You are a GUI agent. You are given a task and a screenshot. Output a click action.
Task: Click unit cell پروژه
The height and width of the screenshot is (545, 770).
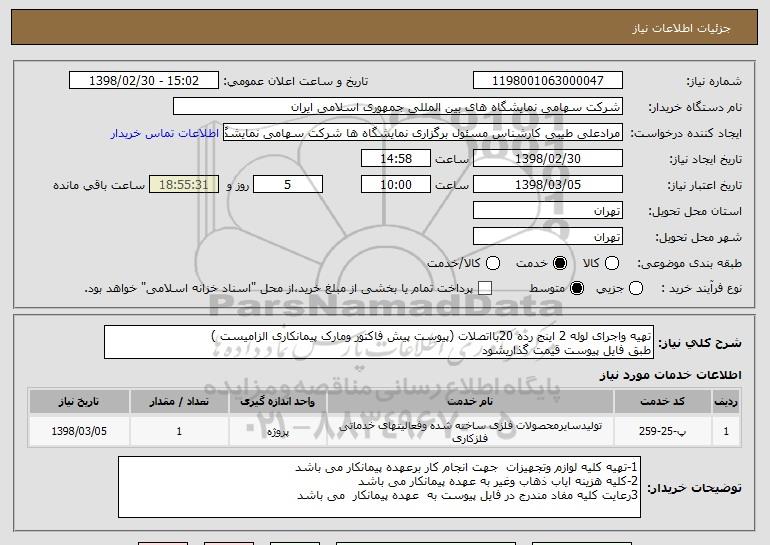[277, 431]
